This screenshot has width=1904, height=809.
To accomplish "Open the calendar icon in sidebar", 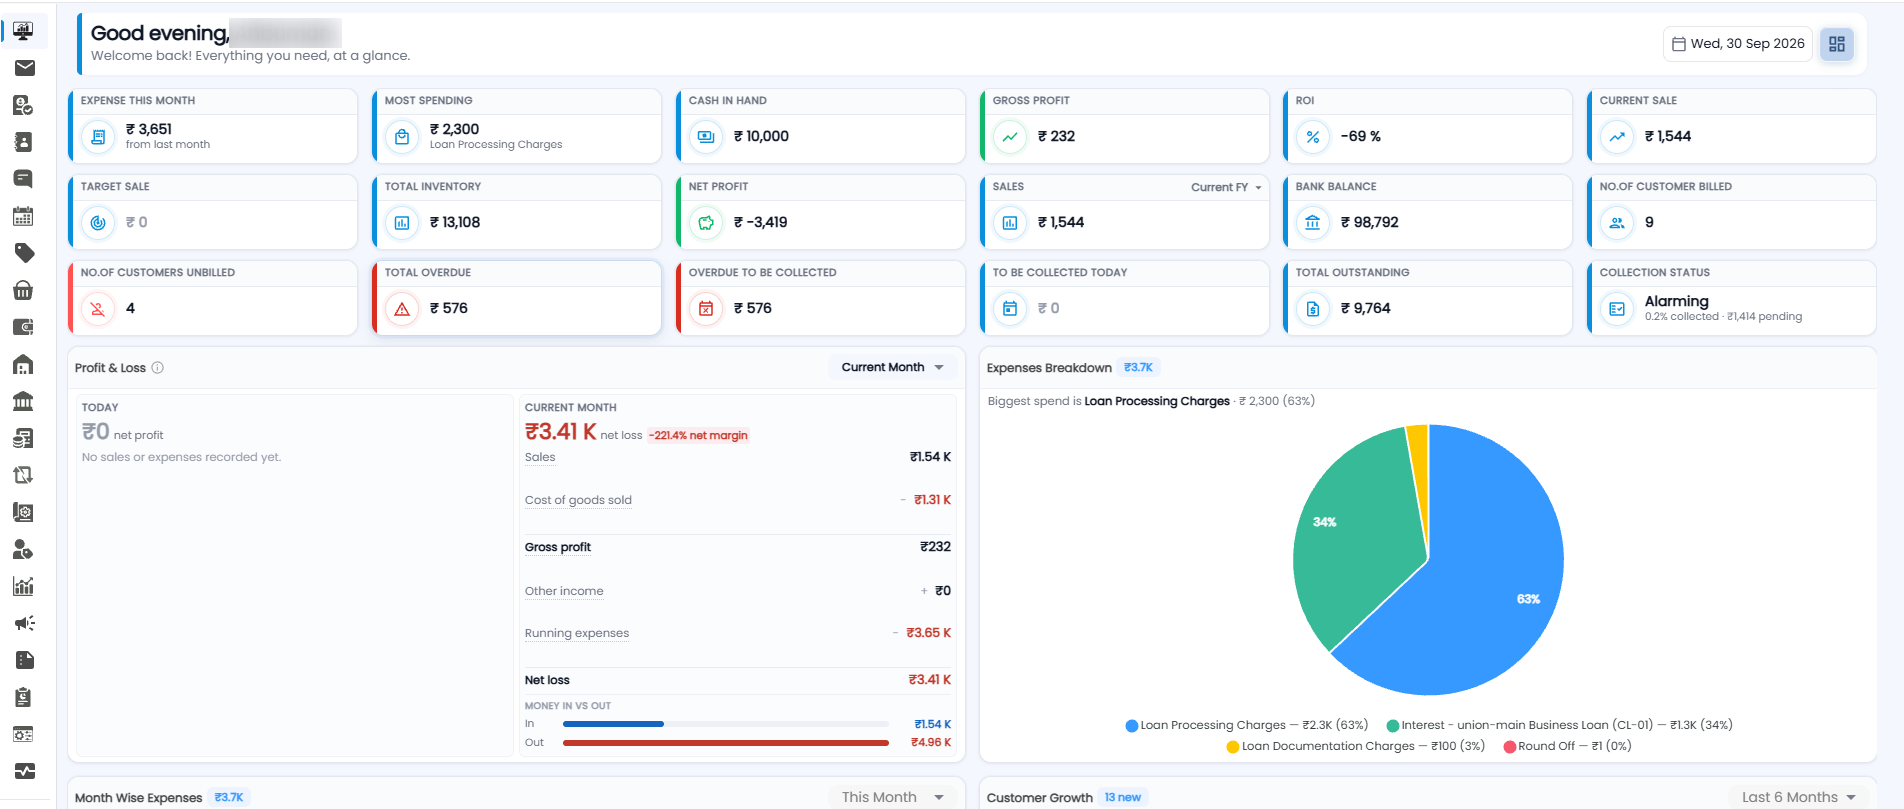I will coord(23,216).
